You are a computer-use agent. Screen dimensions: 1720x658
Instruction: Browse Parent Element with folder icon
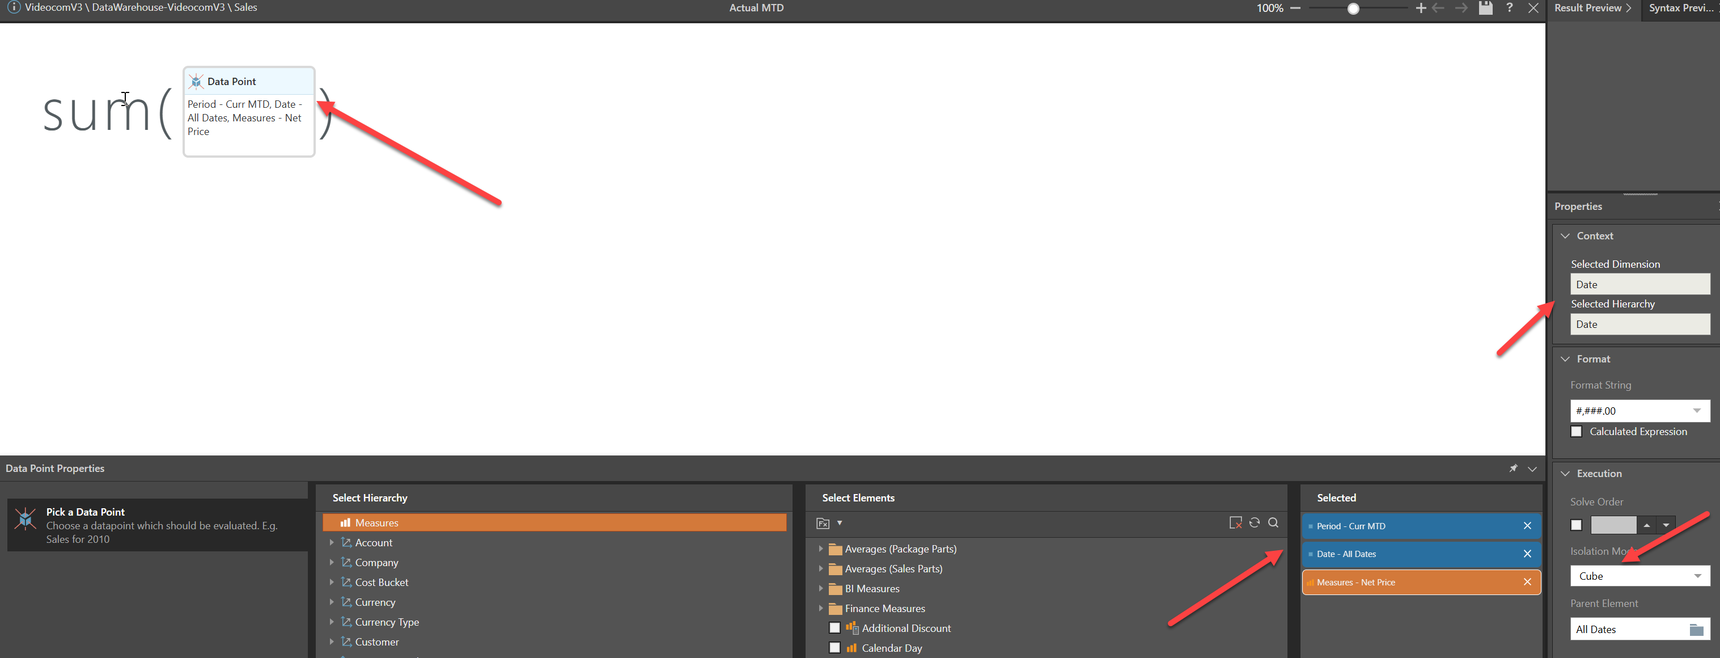[1697, 630]
